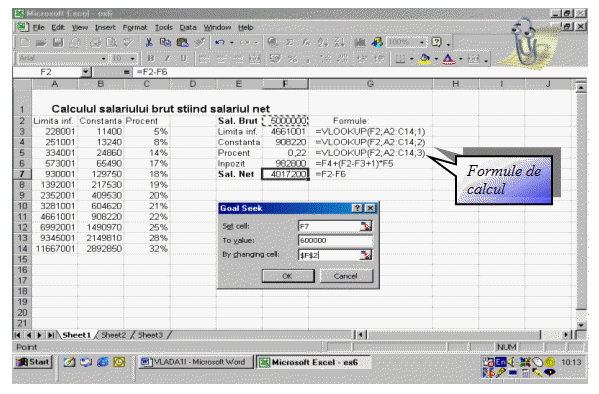
Task: Click the Internet Explorer quick launch icon
Action: coord(103,362)
